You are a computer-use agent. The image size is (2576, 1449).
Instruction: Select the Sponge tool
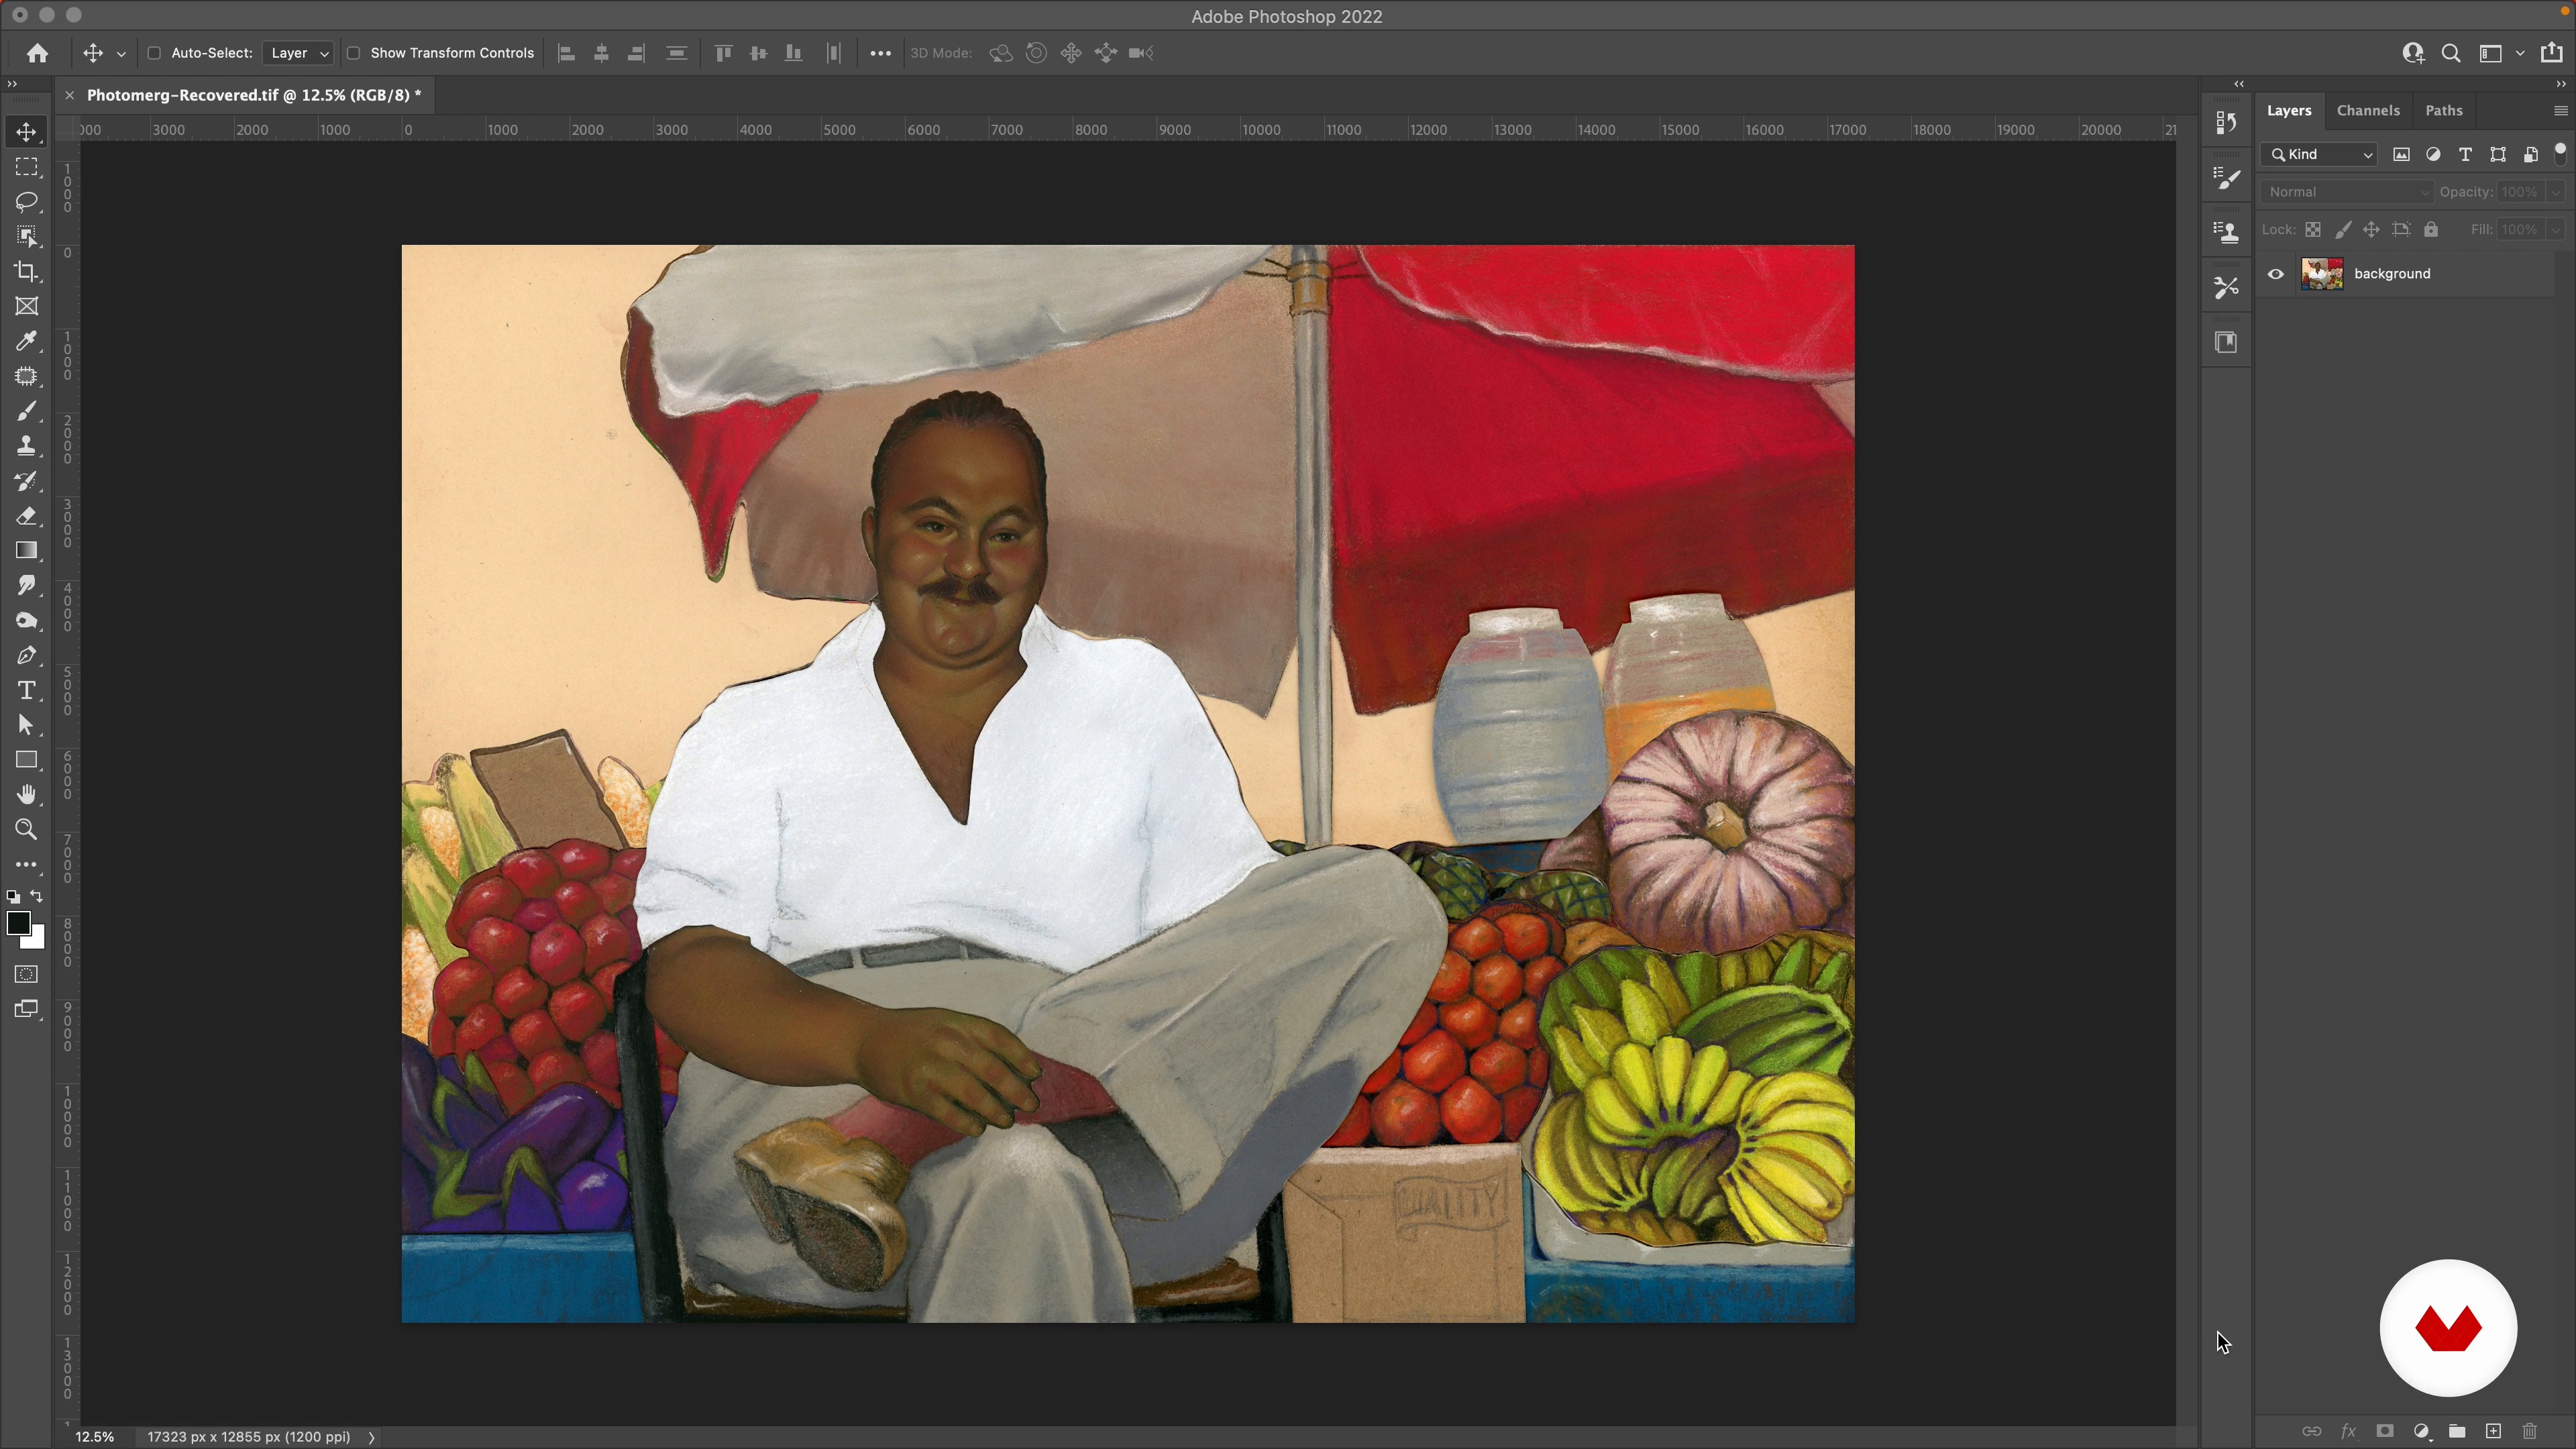click(x=27, y=621)
